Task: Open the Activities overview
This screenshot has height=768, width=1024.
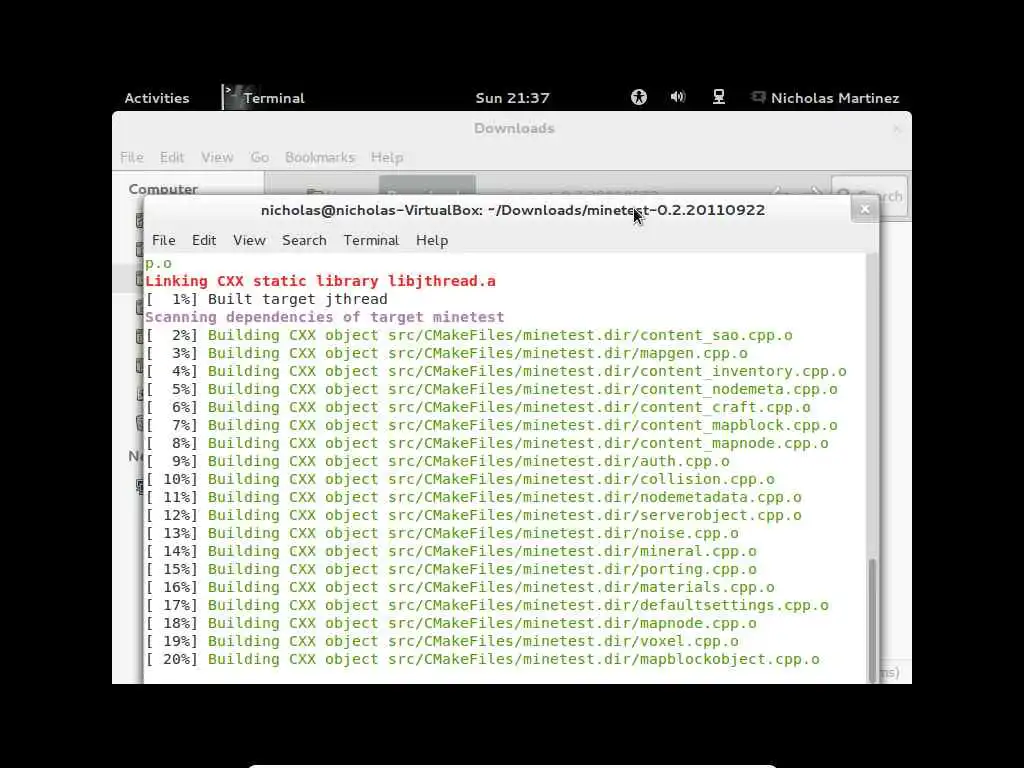Action: tap(157, 98)
